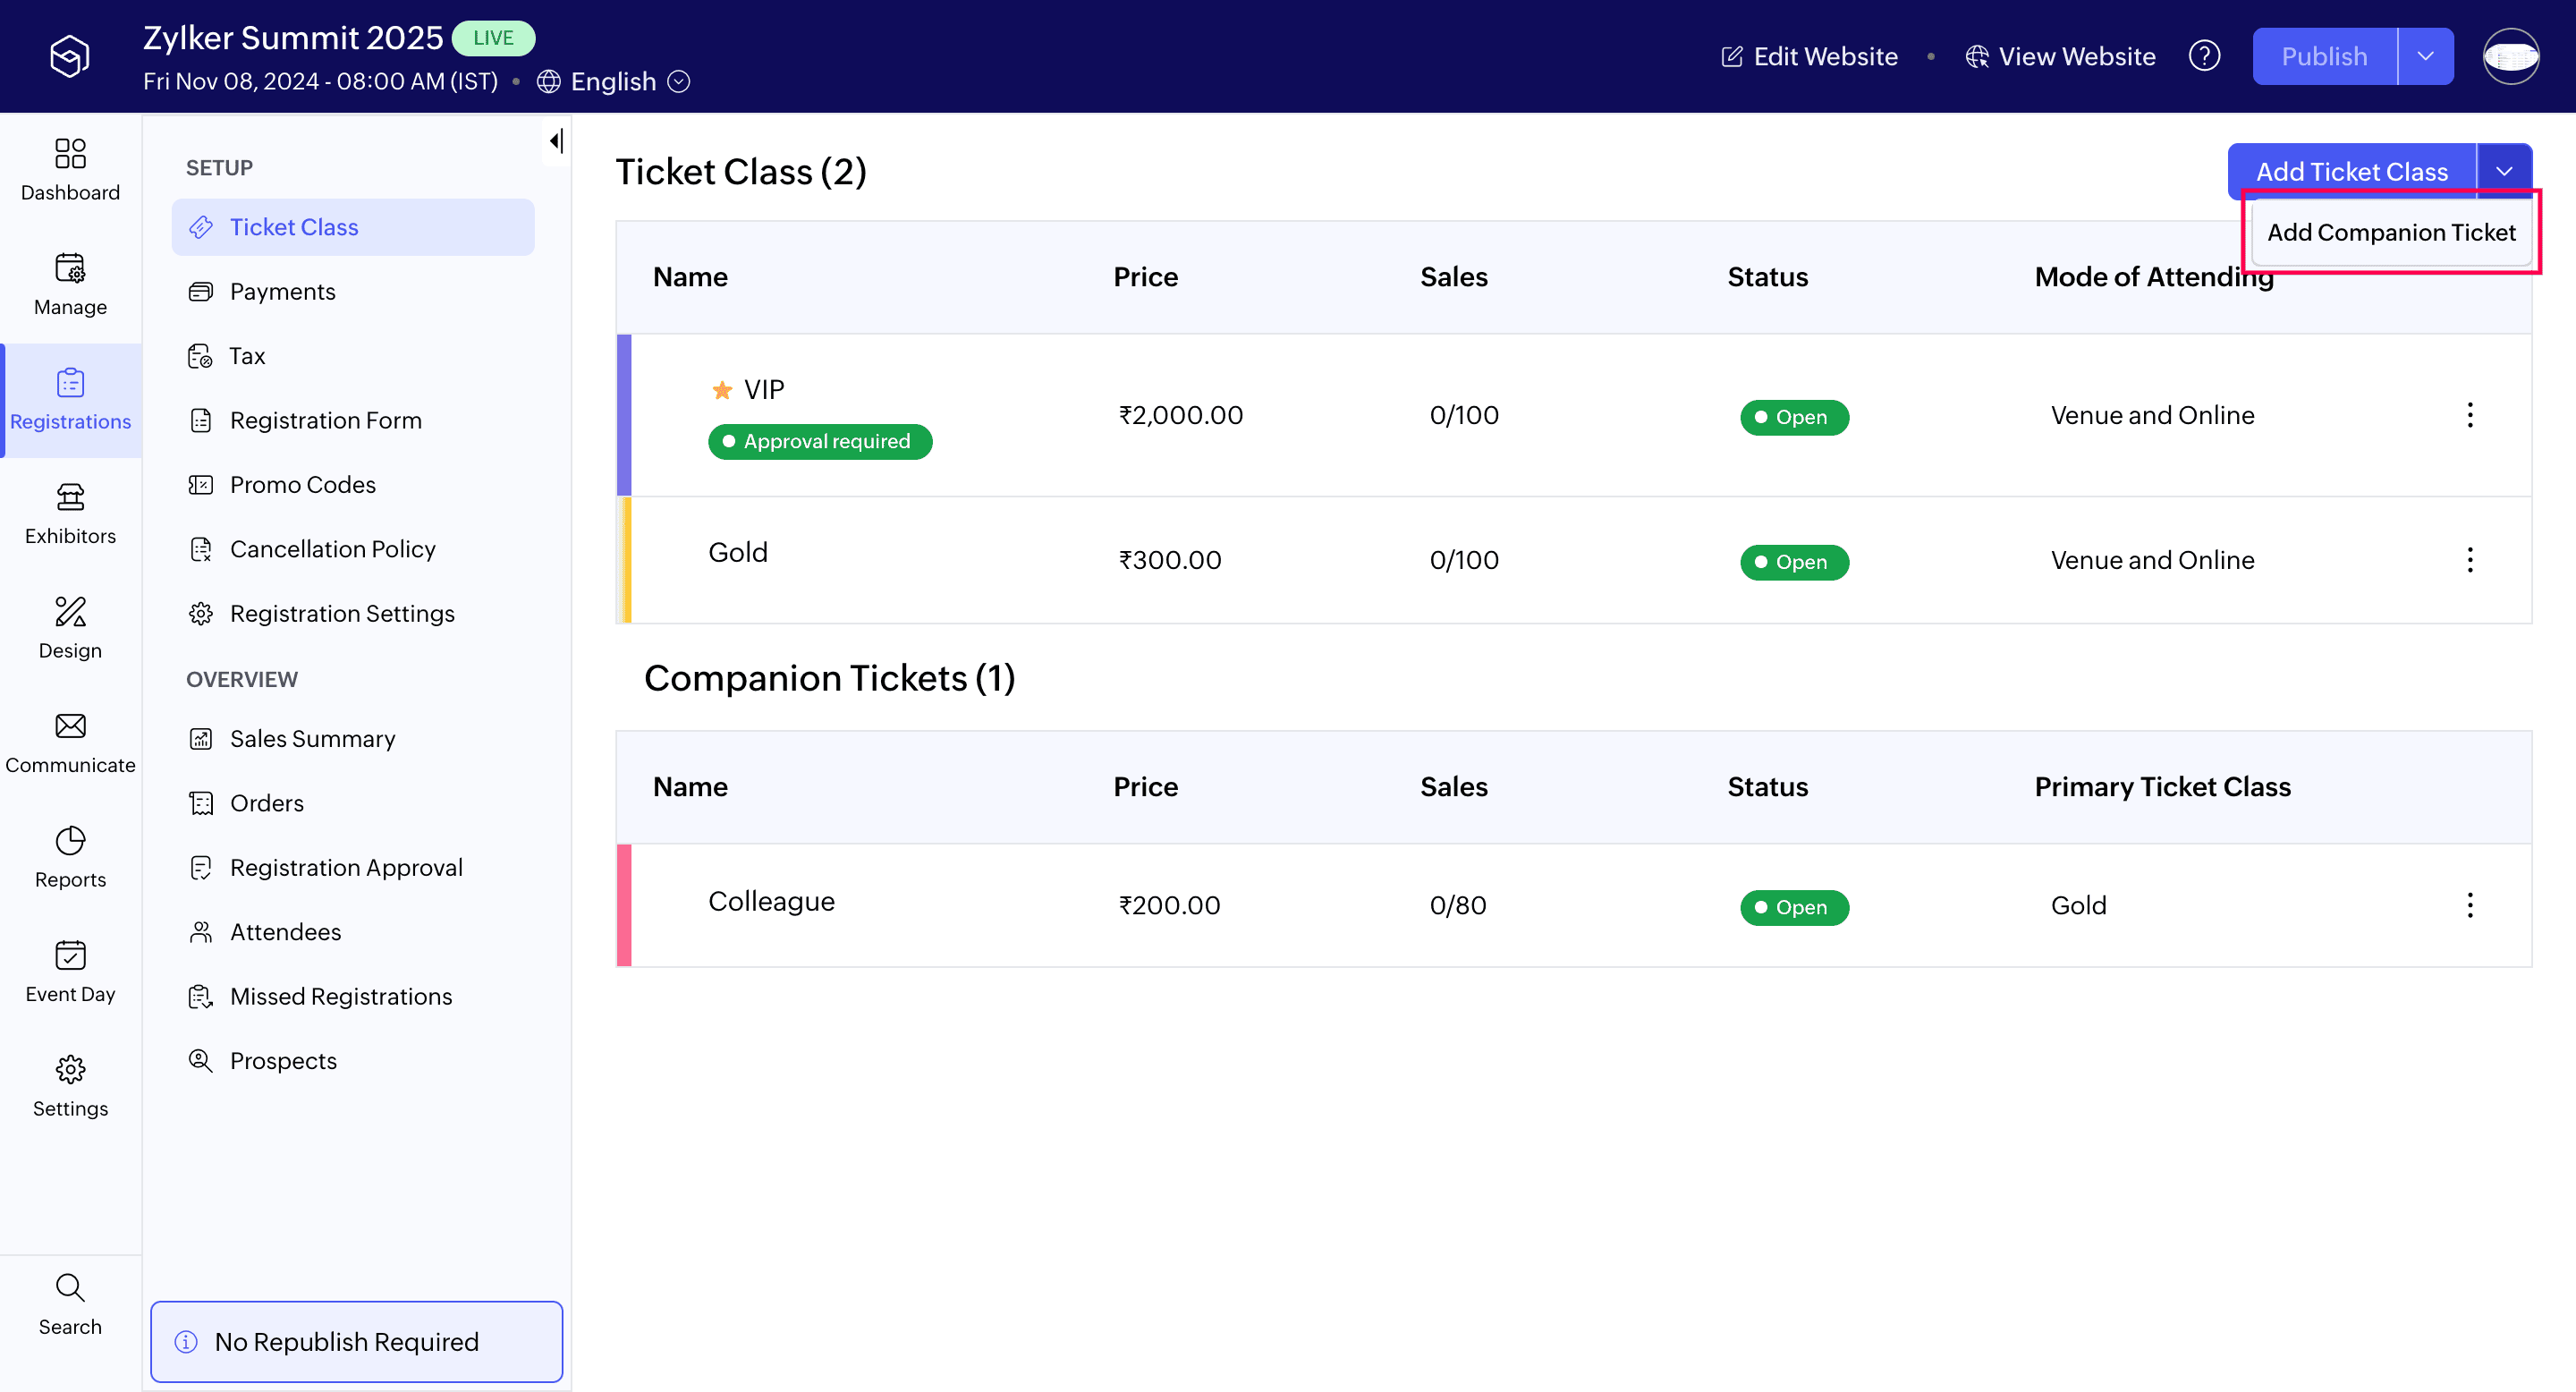Collapse the setup side panel arrow
This screenshot has height=1392, width=2576.
pos(556,141)
